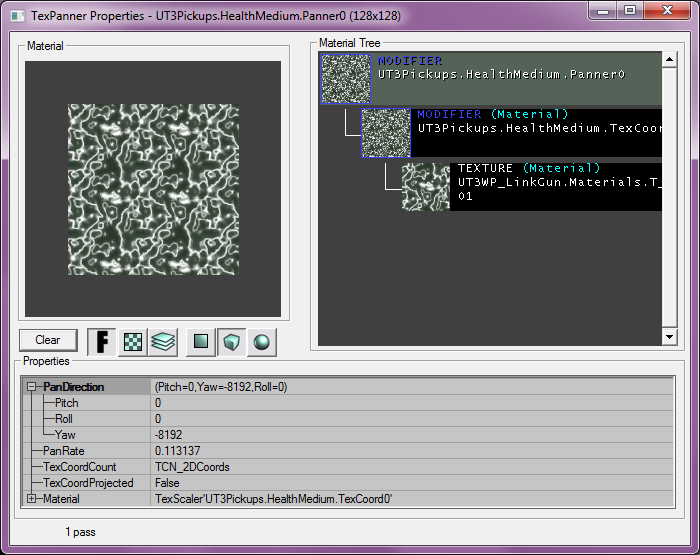The height and width of the screenshot is (555, 700).
Task: Expand the Material property row
Action: (32, 498)
